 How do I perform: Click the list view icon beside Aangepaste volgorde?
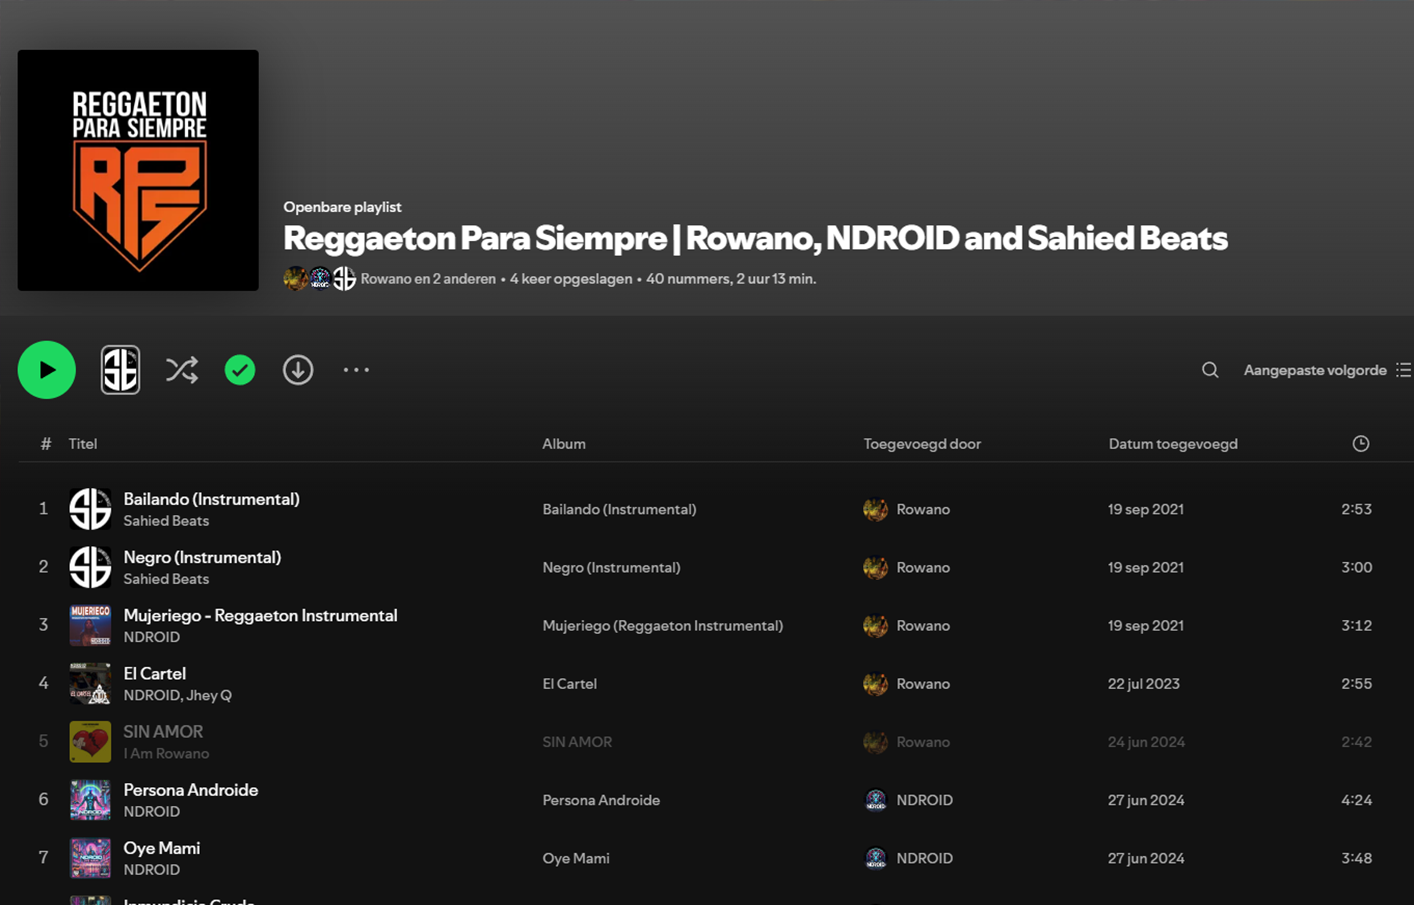coord(1404,370)
